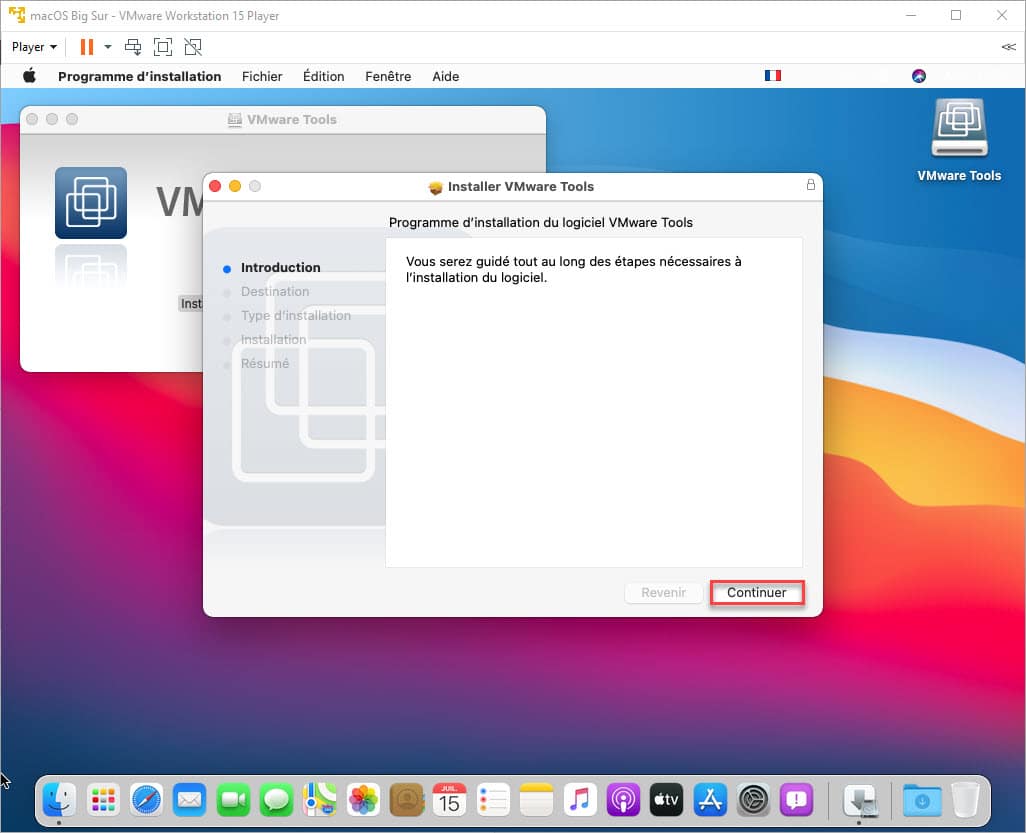Open the Fenêtre menu
1026x833 pixels.
click(x=388, y=77)
